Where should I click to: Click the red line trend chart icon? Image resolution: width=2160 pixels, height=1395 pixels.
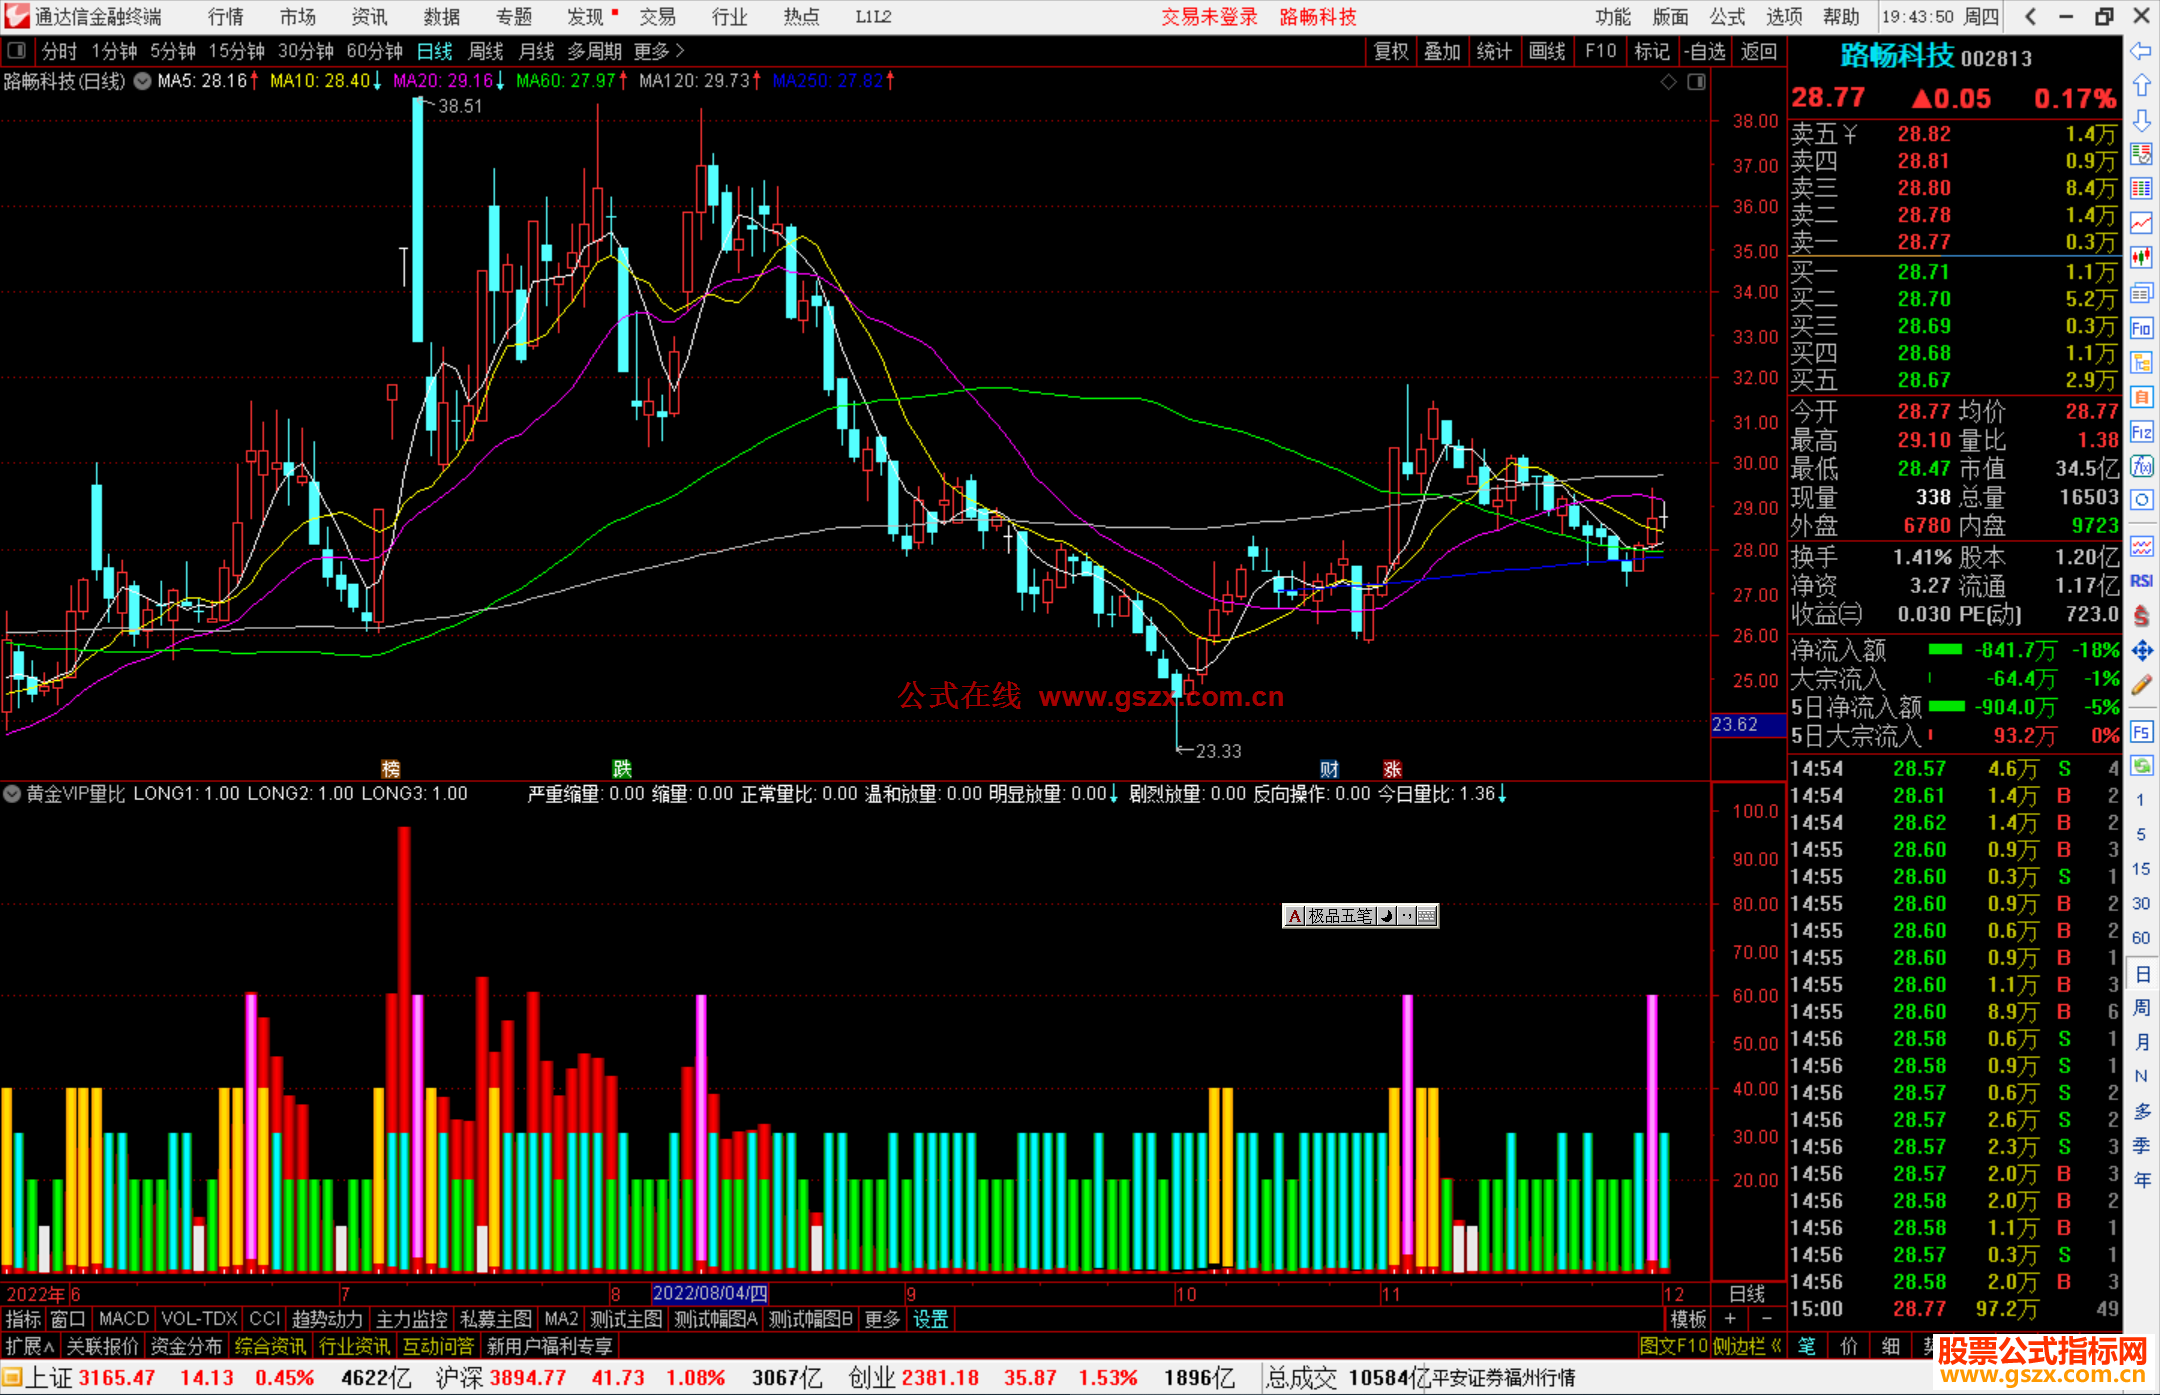(2141, 223)
